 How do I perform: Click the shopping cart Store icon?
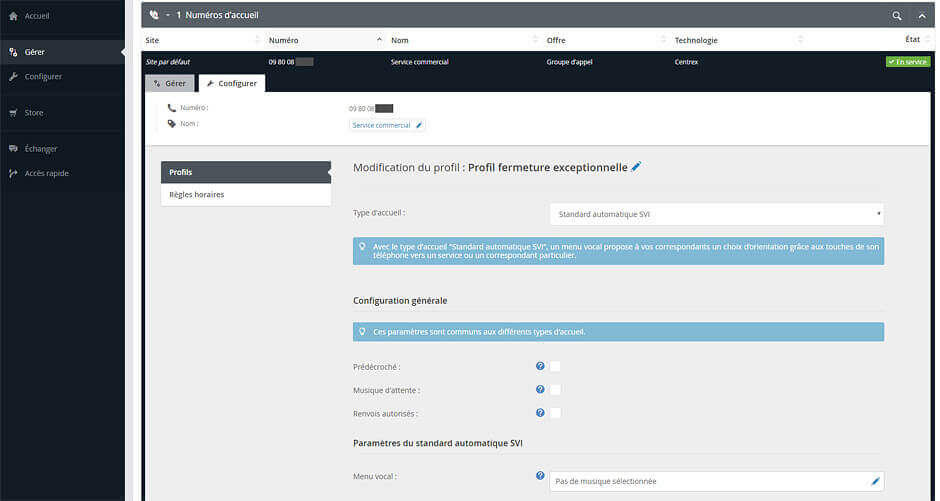pyautogui.click(x=13, y=113)
